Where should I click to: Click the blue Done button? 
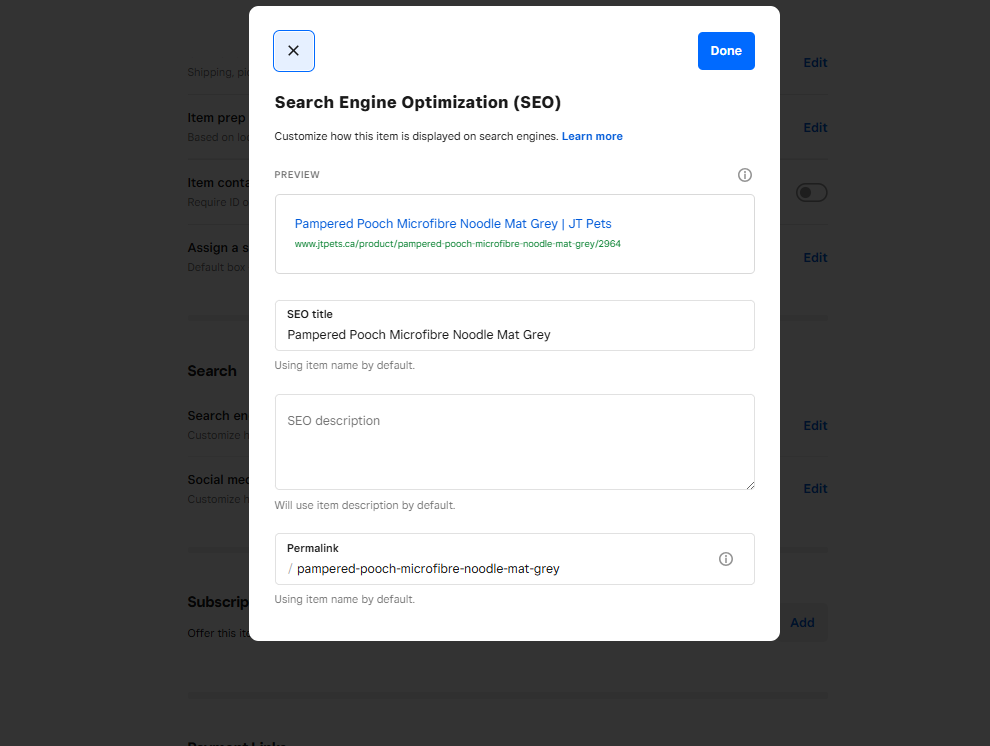726,51
